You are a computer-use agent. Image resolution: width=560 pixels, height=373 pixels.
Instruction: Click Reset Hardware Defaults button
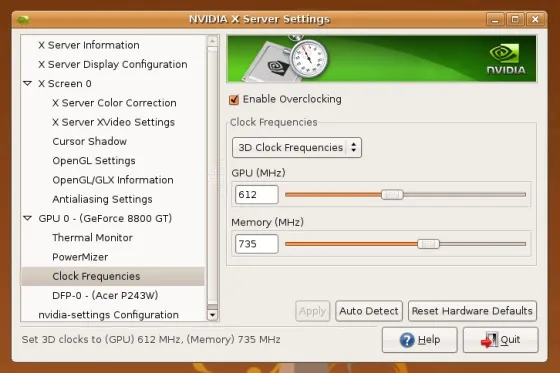[472, 311]
